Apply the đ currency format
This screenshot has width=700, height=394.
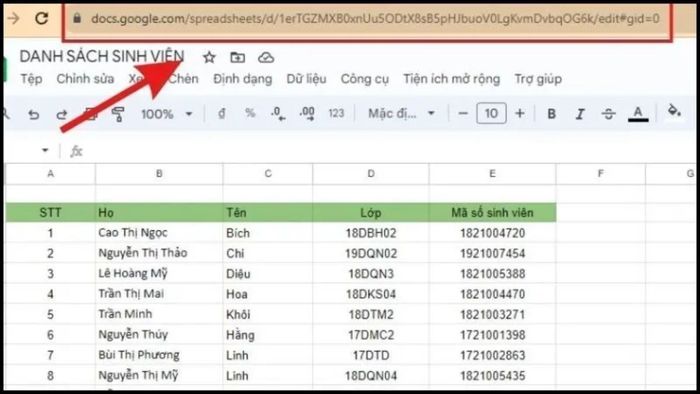(x=221, y=114)
